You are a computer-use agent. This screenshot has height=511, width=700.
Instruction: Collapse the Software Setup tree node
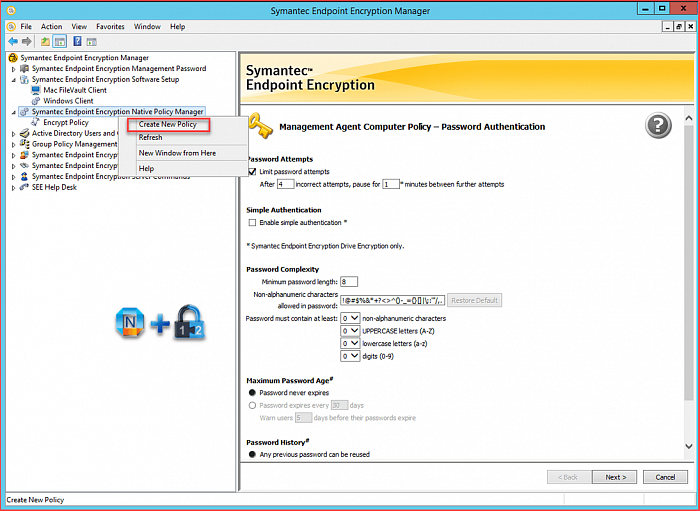[x=14, y=79]
